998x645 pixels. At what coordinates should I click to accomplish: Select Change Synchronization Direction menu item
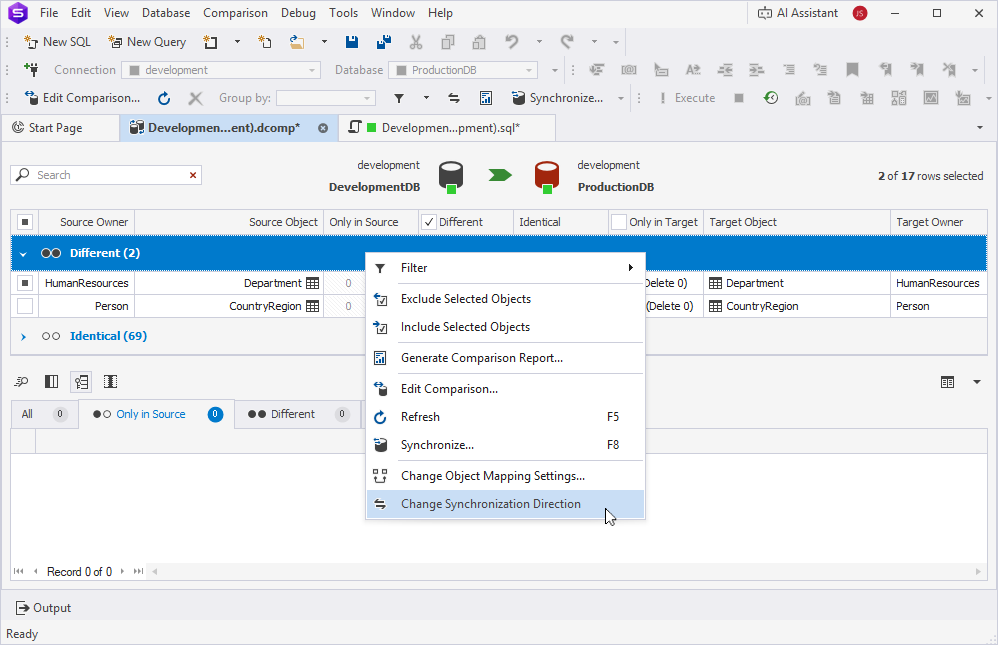tap(490, 504)
